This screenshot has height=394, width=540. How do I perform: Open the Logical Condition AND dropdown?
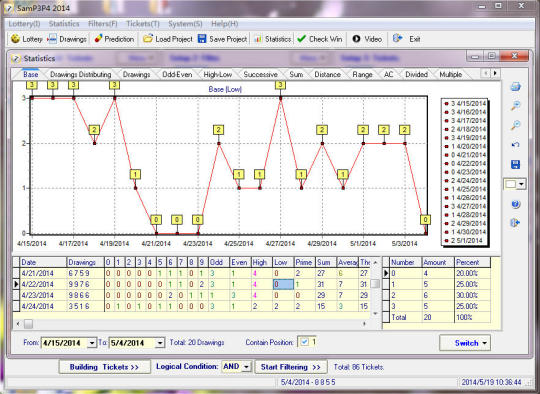246,367
